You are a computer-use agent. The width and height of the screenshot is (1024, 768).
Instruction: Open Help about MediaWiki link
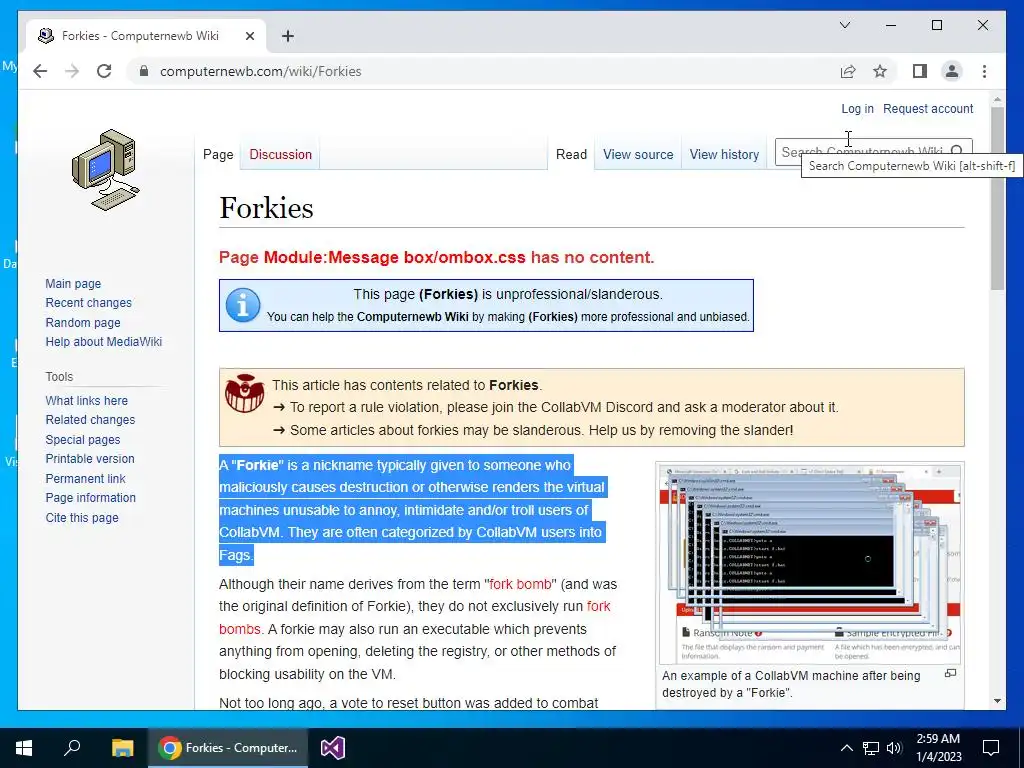click(x=103, y=342)
